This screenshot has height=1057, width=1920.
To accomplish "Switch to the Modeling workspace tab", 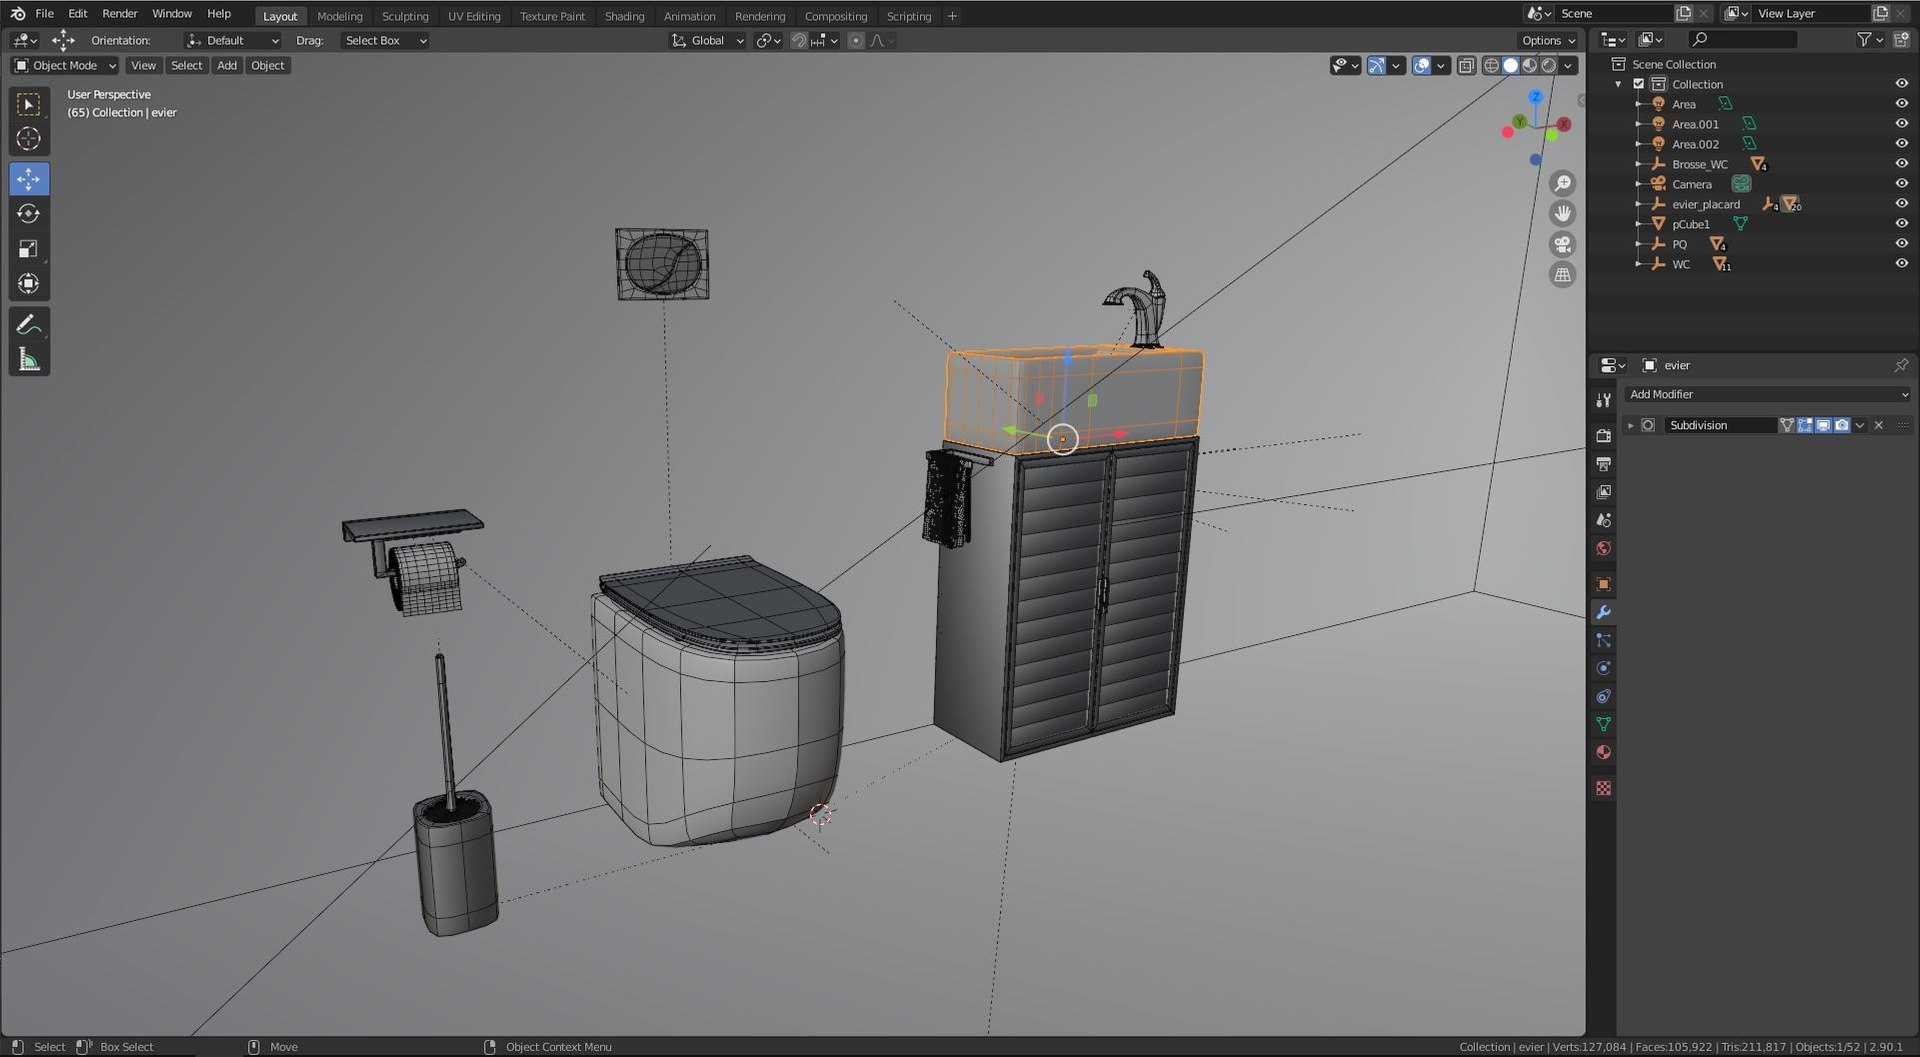I will pyautogui.click(x=340, y=16).
